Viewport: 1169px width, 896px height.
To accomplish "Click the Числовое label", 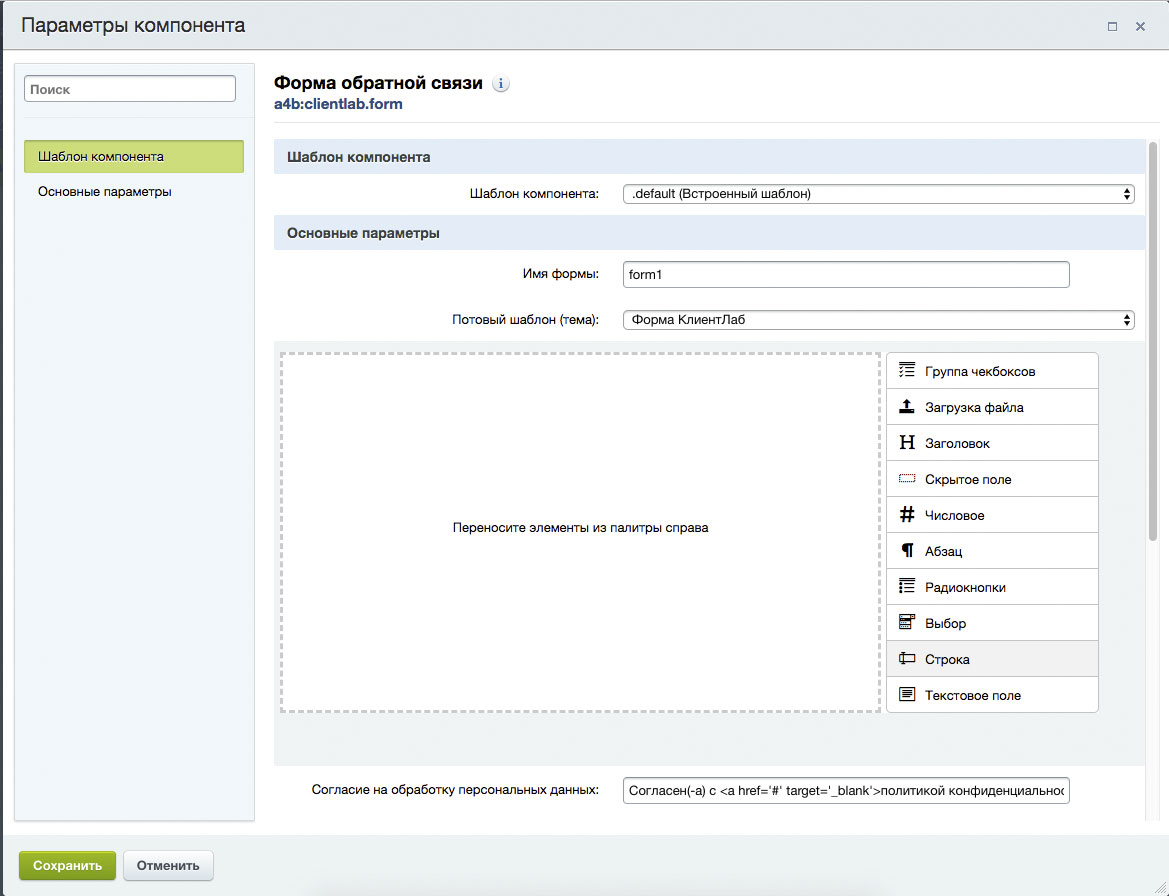I will [x=954, y=515].
